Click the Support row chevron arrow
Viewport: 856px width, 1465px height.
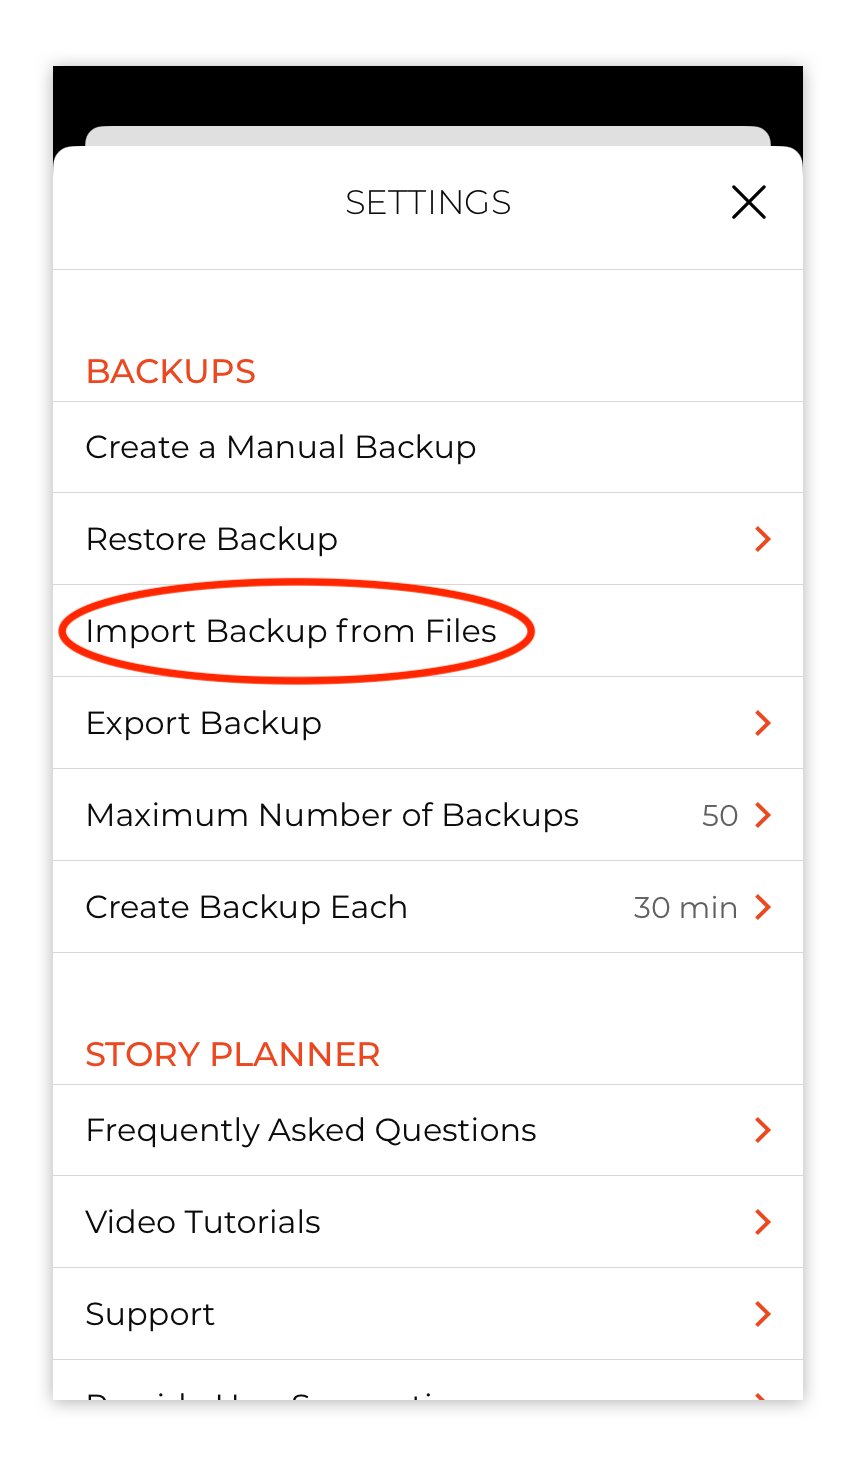(763, 1314)
